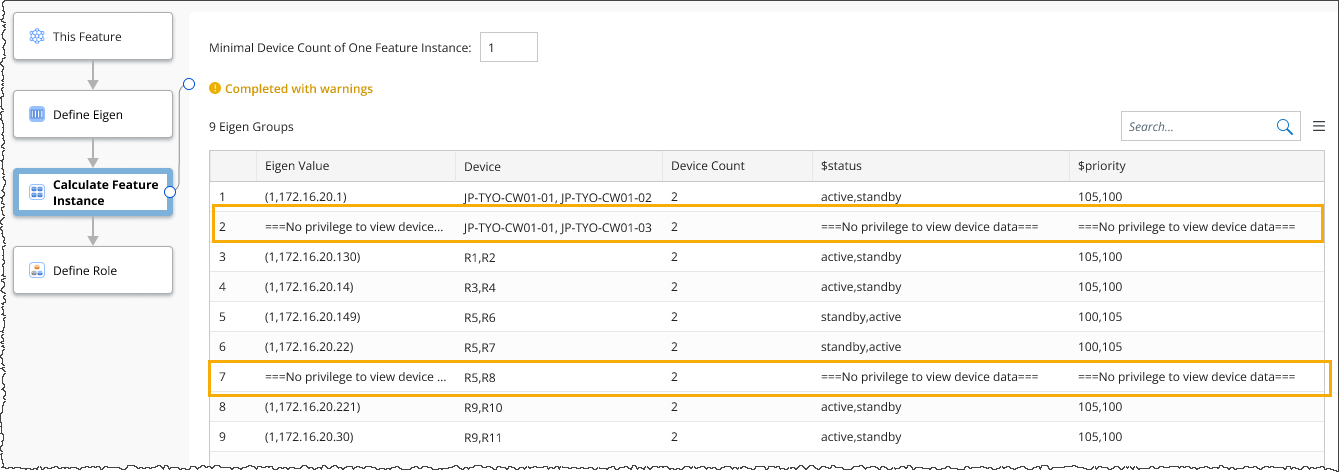Image resolution: width=1339 pixels, height=474 pixels.
Task: Click the orange warning status icon
Action: 214,89
